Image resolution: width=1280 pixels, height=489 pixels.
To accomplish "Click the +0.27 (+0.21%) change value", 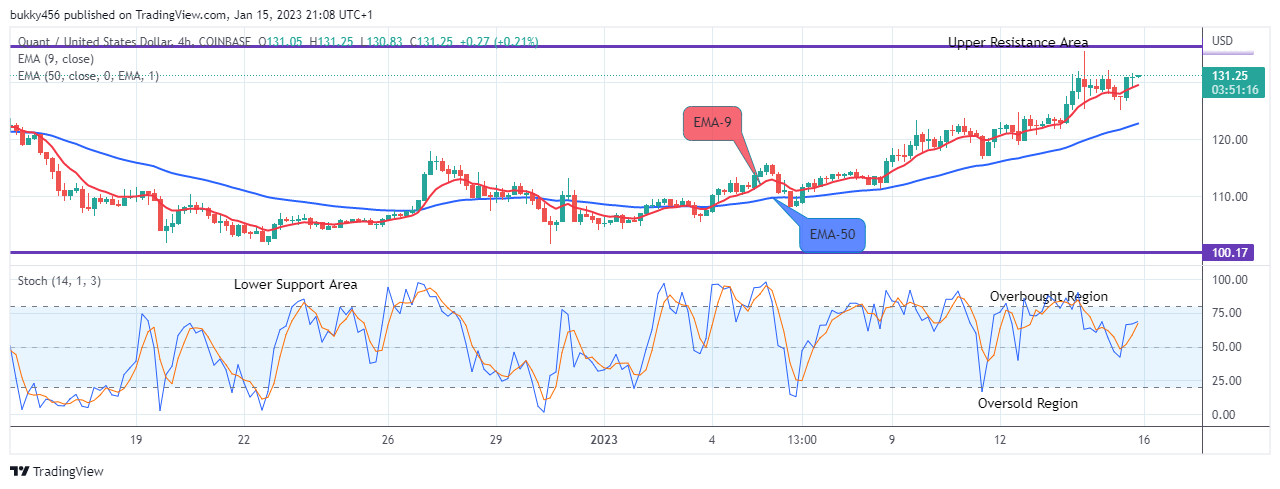I will click(x=497, y=42).
